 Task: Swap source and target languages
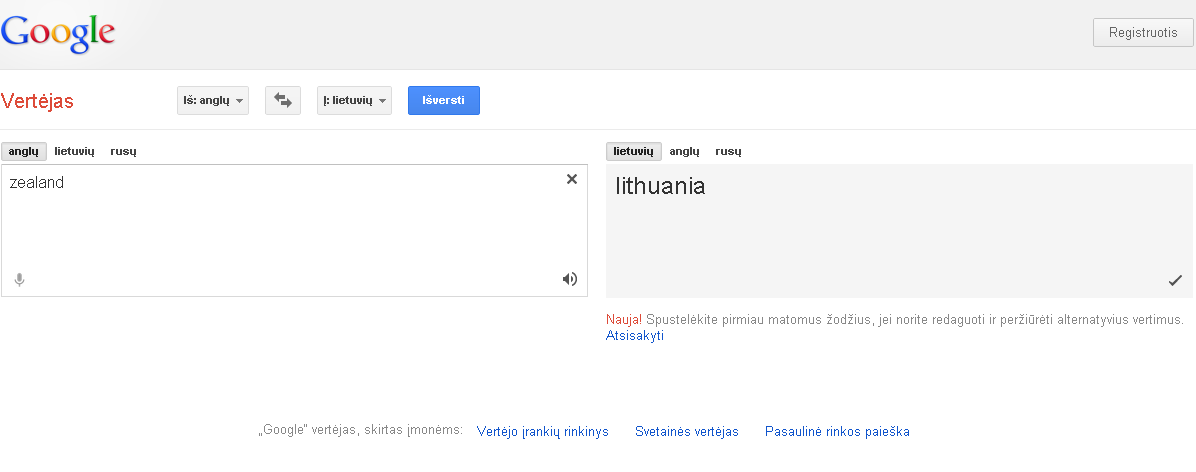283,101
